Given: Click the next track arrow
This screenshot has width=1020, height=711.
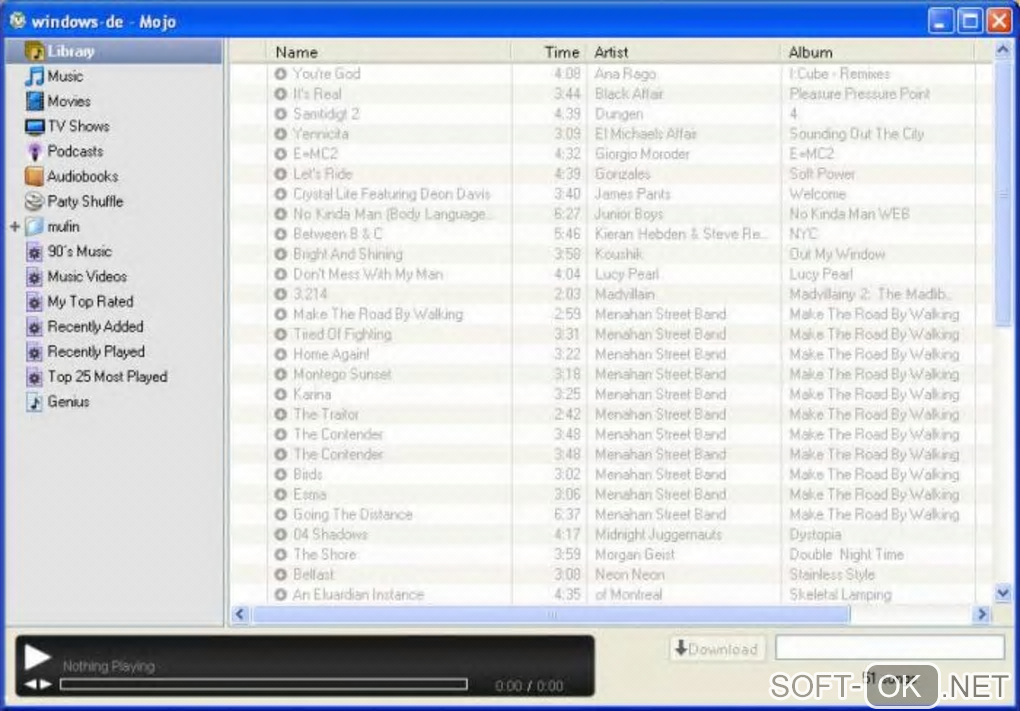Looking at the screenshot, I should tap(46, 684).
